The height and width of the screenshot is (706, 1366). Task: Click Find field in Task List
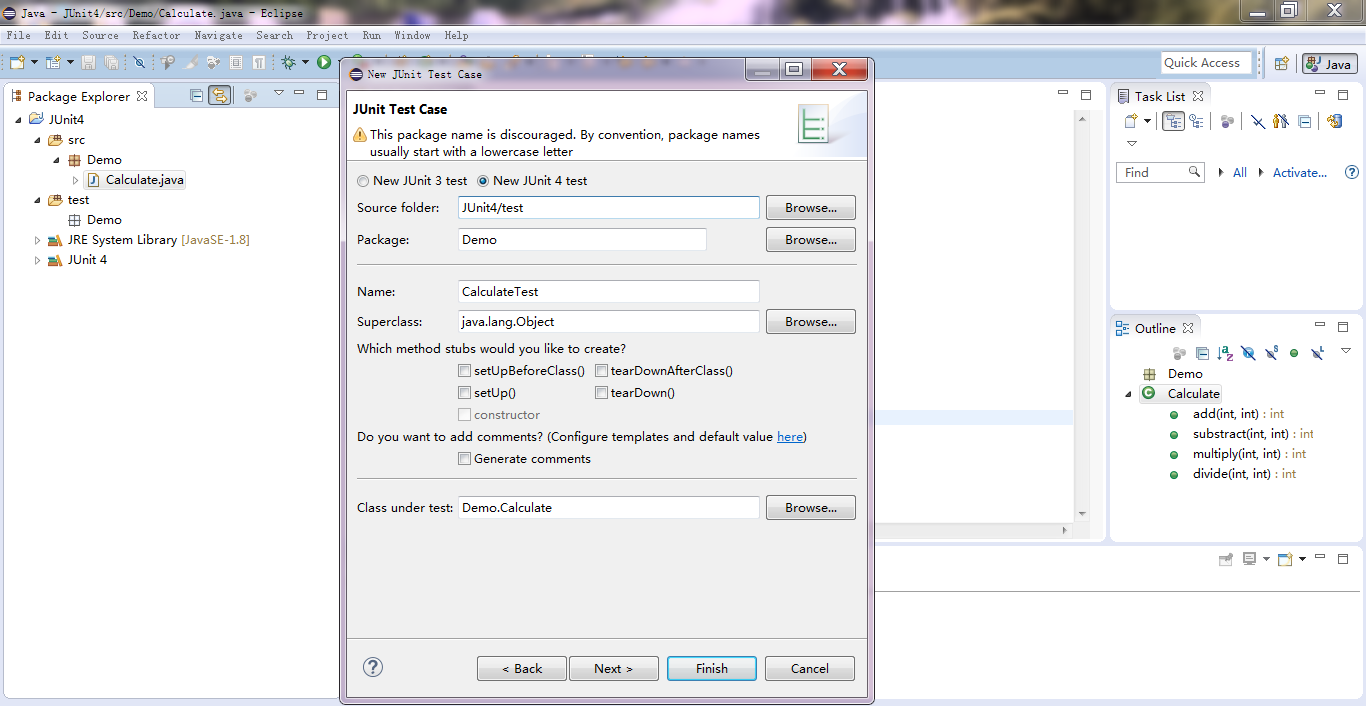[1160, 172]
